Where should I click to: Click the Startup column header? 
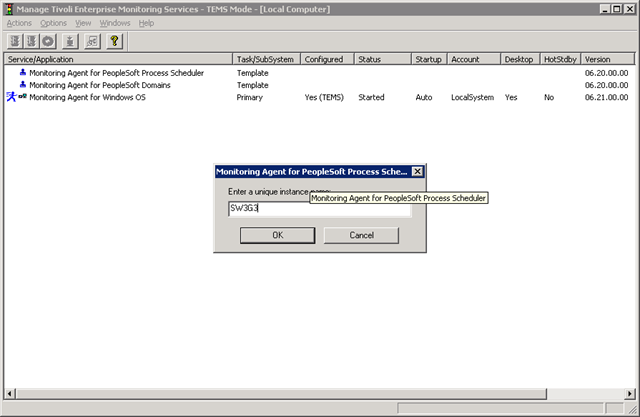coord(429,59)
